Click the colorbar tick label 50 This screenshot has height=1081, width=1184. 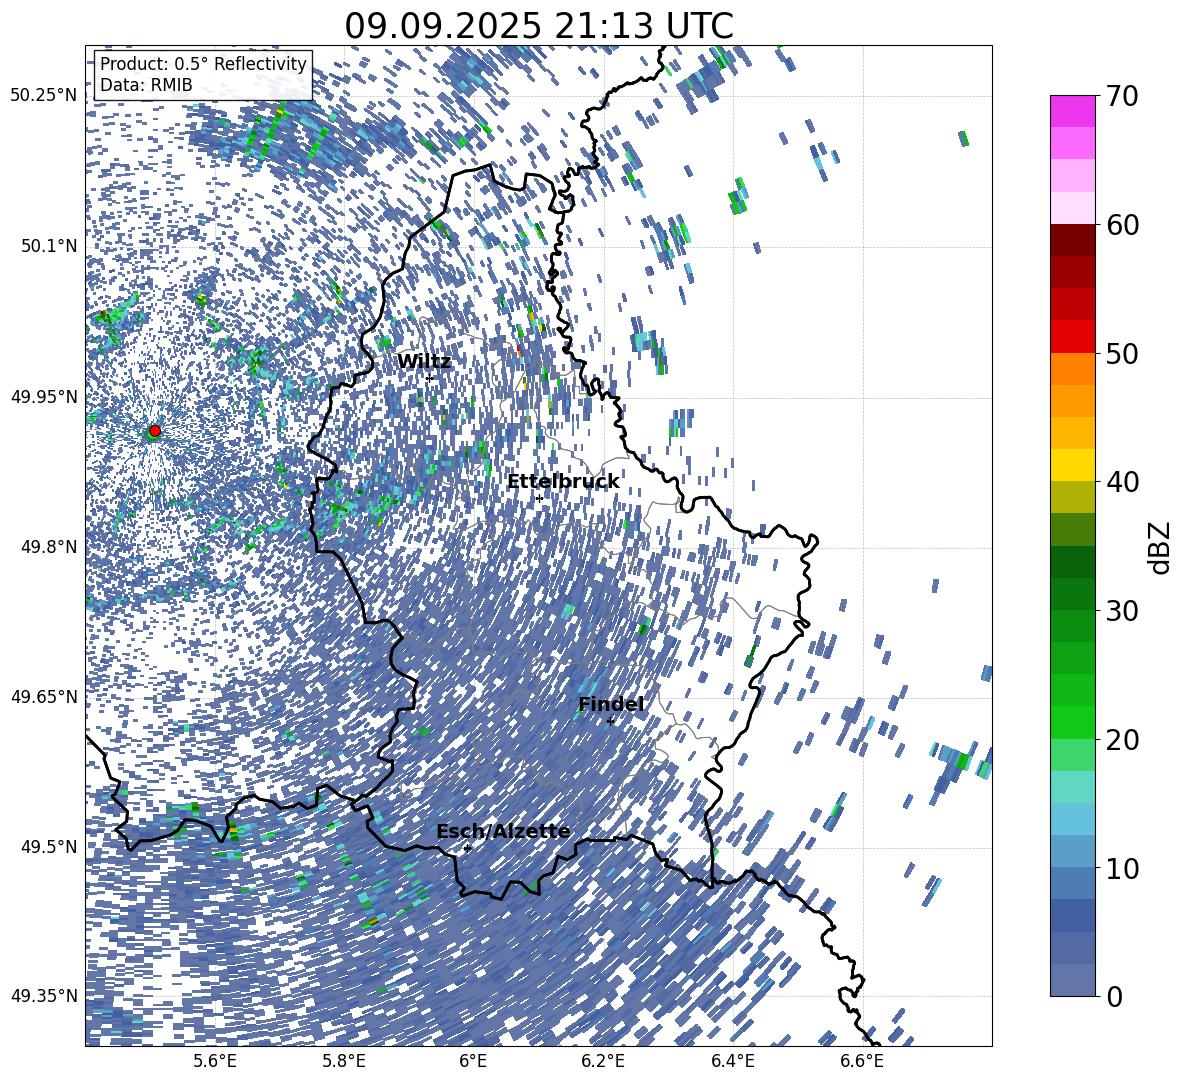1122,353
